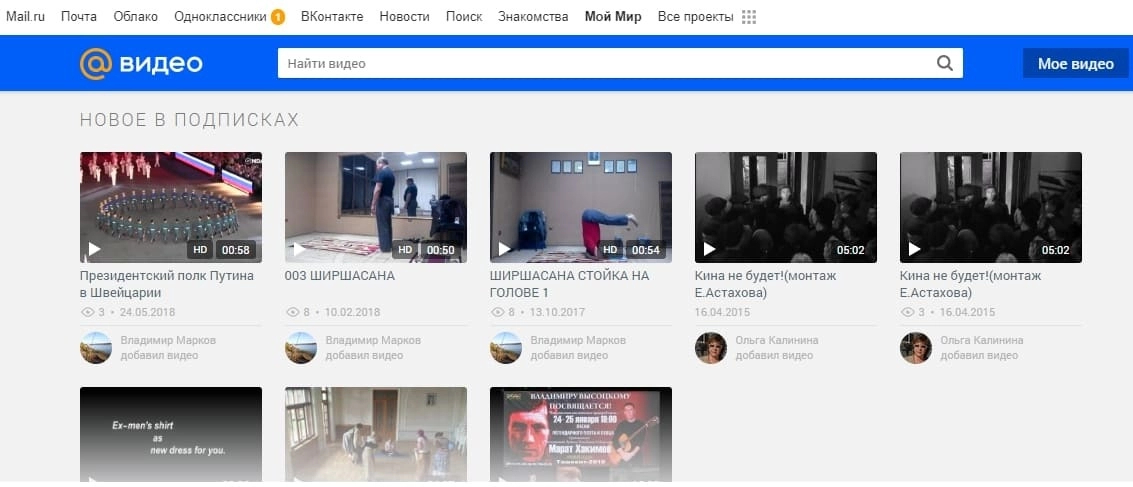Open Новости link in top bar
1133x487 pixels.
point(404,17)
